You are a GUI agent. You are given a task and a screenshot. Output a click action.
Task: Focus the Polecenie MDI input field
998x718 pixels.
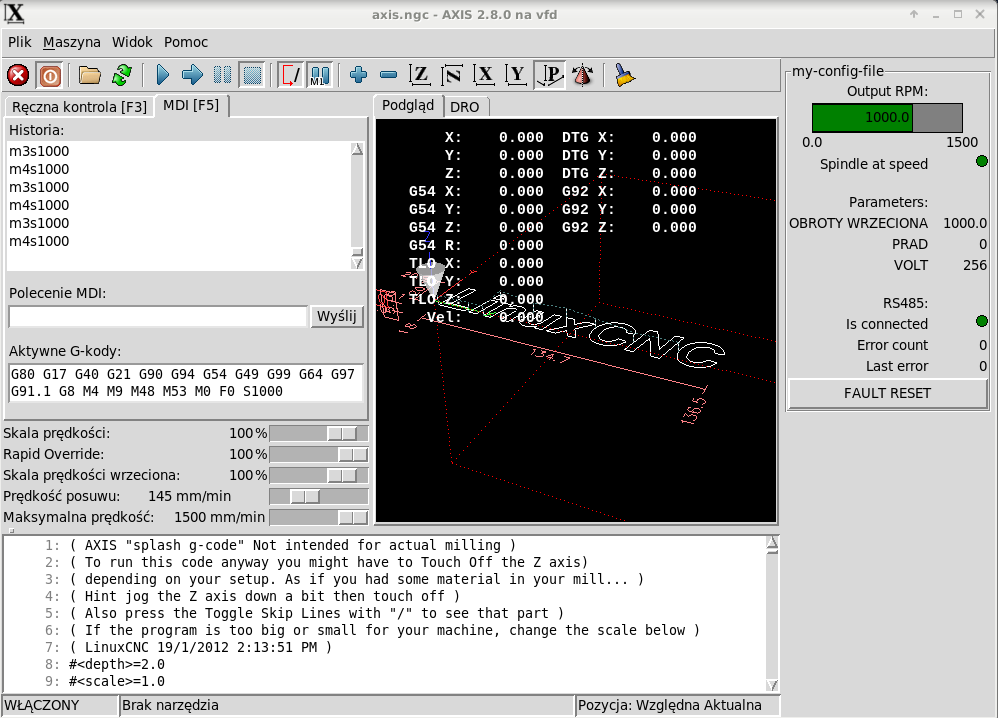click(x=158, y=316)
